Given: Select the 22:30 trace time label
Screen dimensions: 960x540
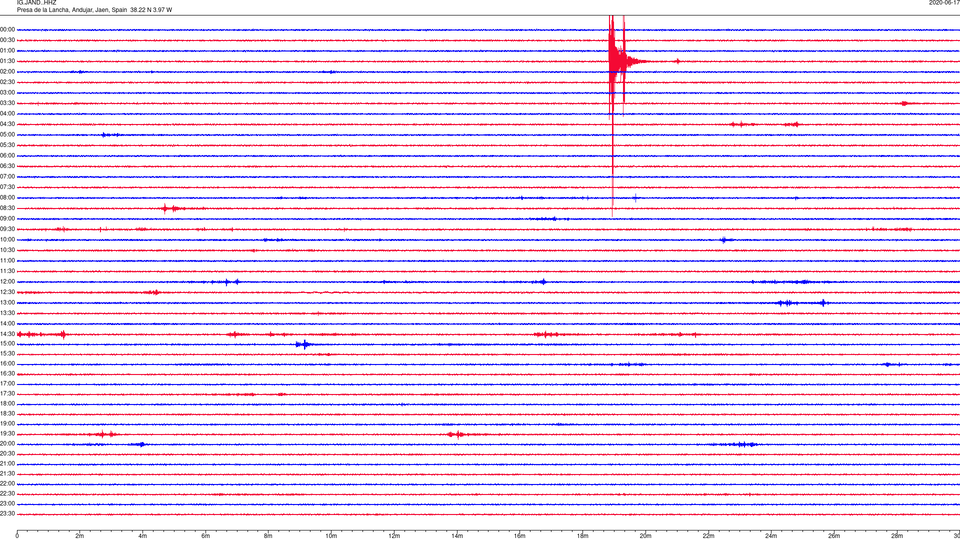Looking at the screenshot, I should coord(7,493).
